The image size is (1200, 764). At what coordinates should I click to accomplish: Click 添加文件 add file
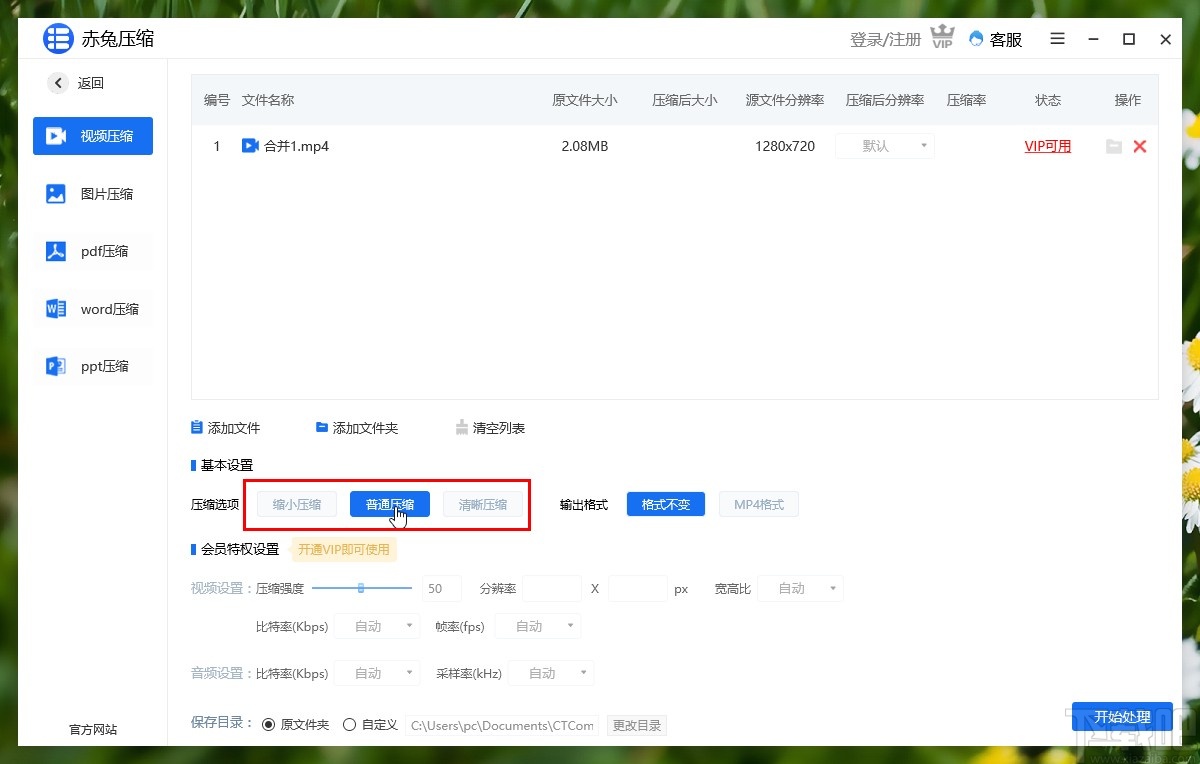click(225, 428)
